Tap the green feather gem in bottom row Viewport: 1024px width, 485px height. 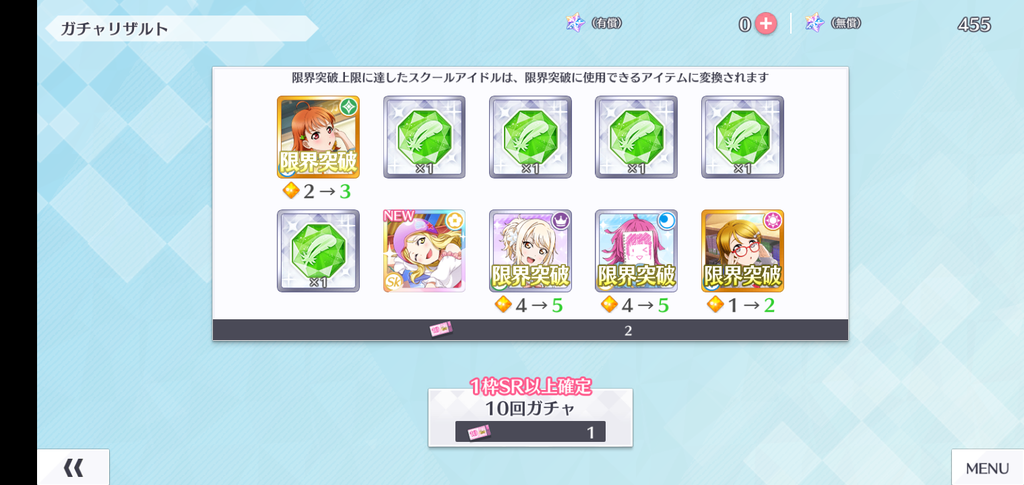[x=318, y=251]
